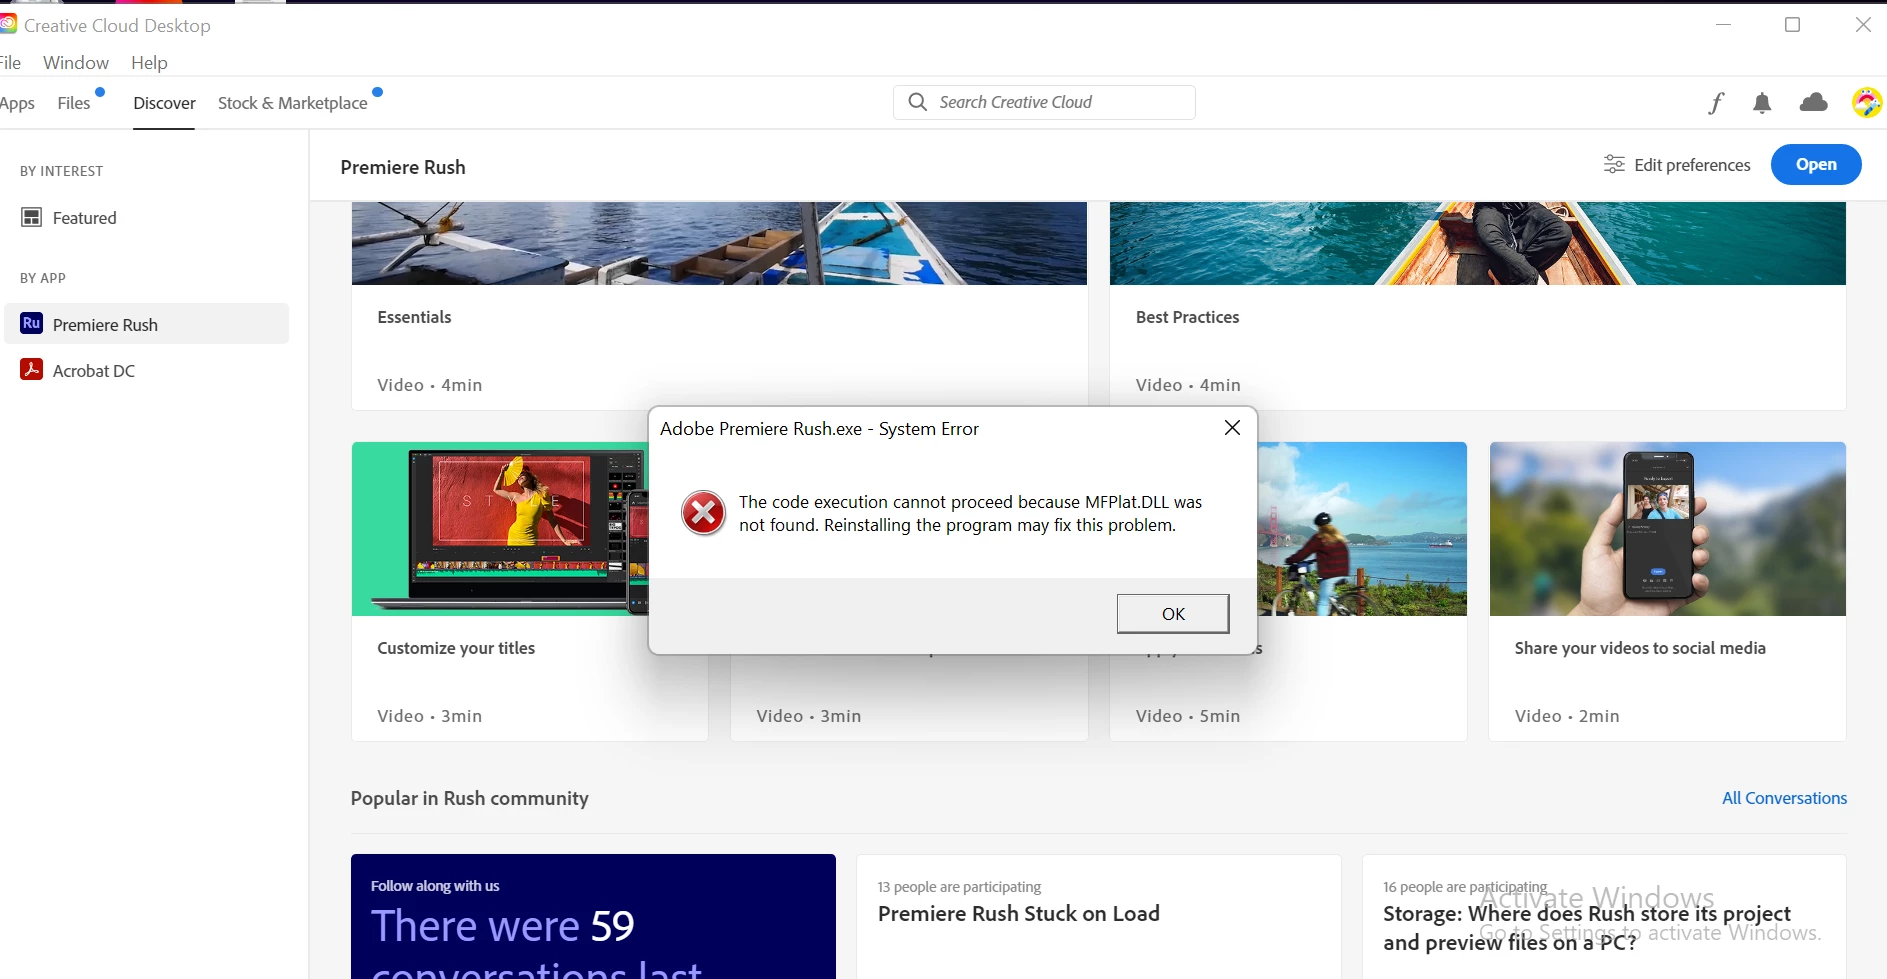Open Share your videos thumbnail
The height and width of the screenshot is (979, 1887).
(x=1667, y=529)
